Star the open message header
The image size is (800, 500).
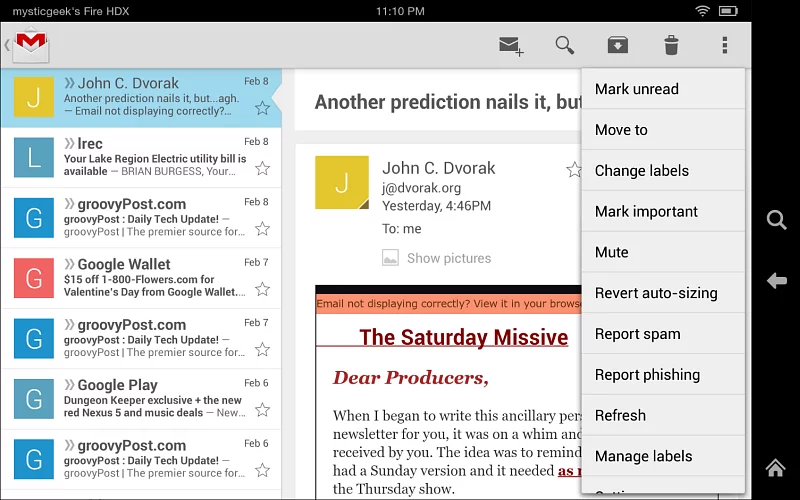(573, 169)
